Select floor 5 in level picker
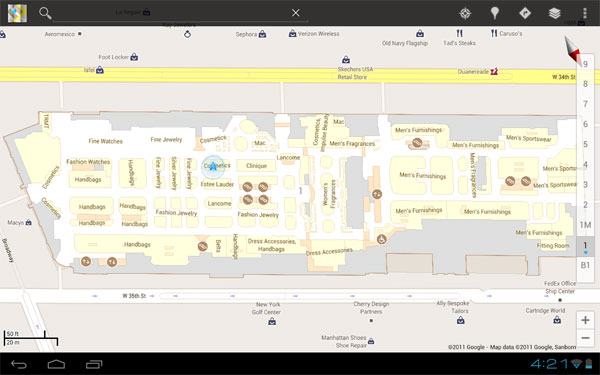The width and height of the screenshot is (600, 375). [585, 144]
